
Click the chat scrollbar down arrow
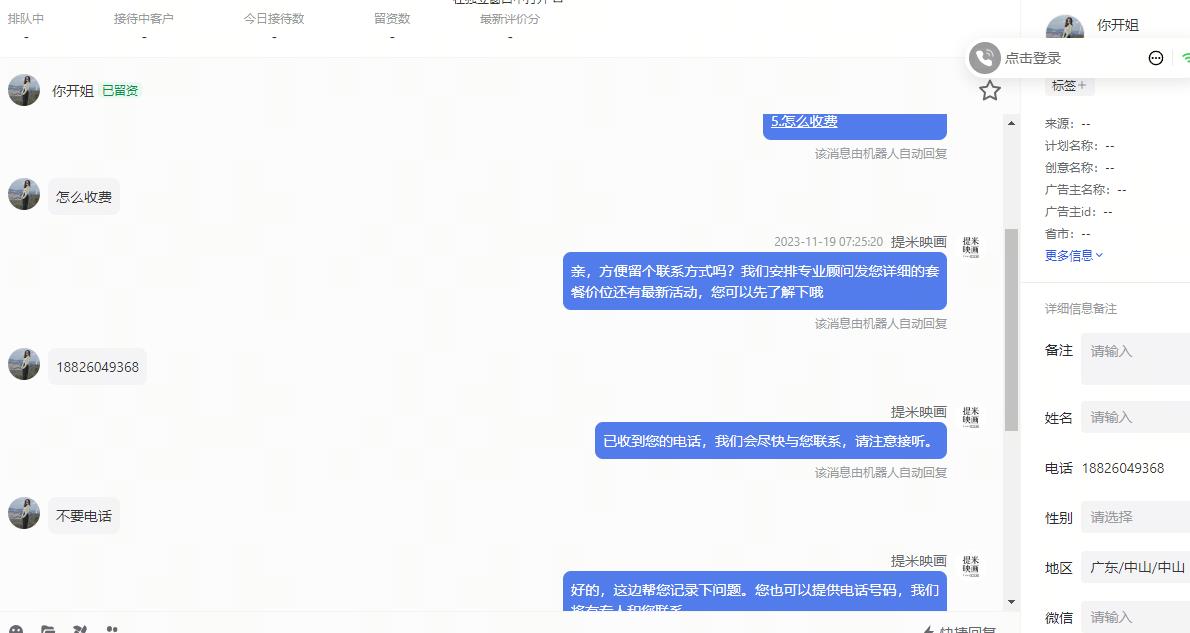(x=1011, y=602)
